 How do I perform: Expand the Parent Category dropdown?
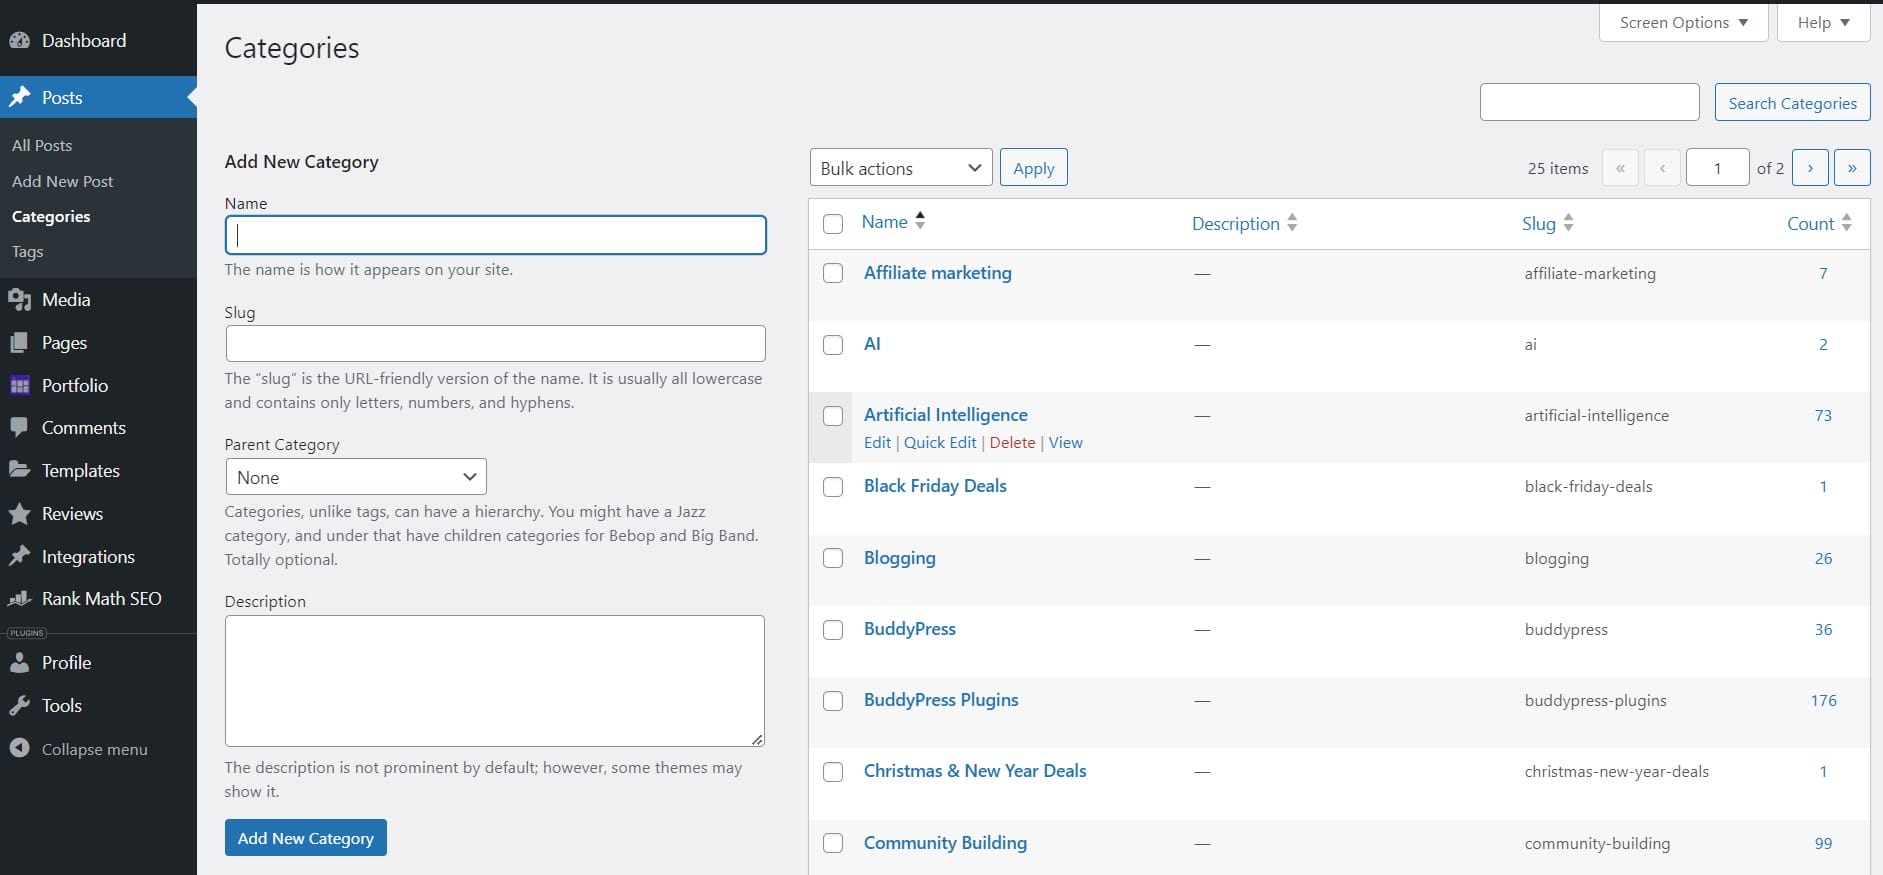356,477
